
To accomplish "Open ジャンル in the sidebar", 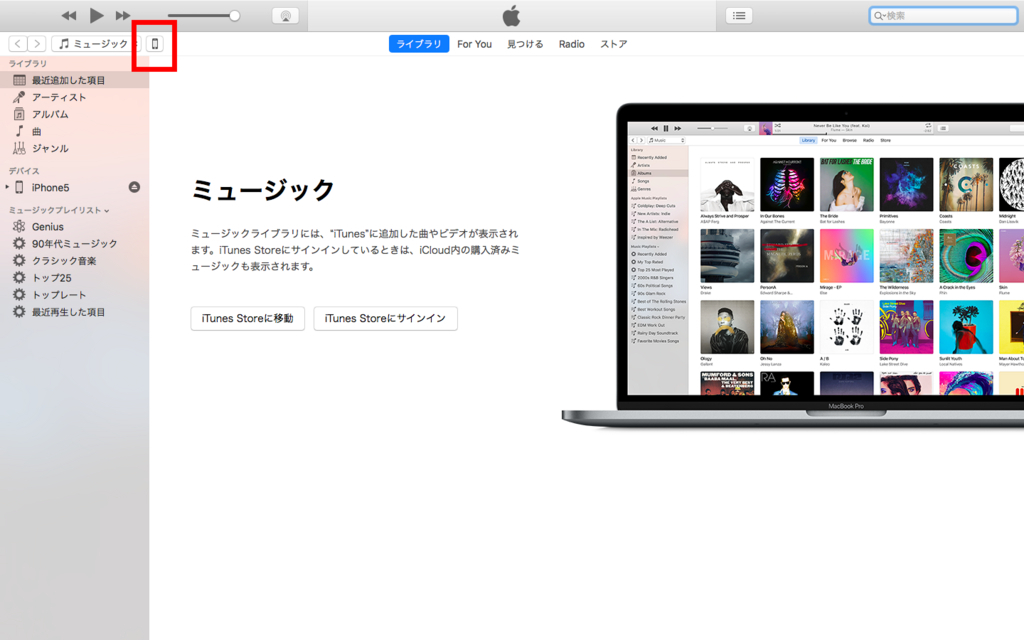I will pos(74,148).
